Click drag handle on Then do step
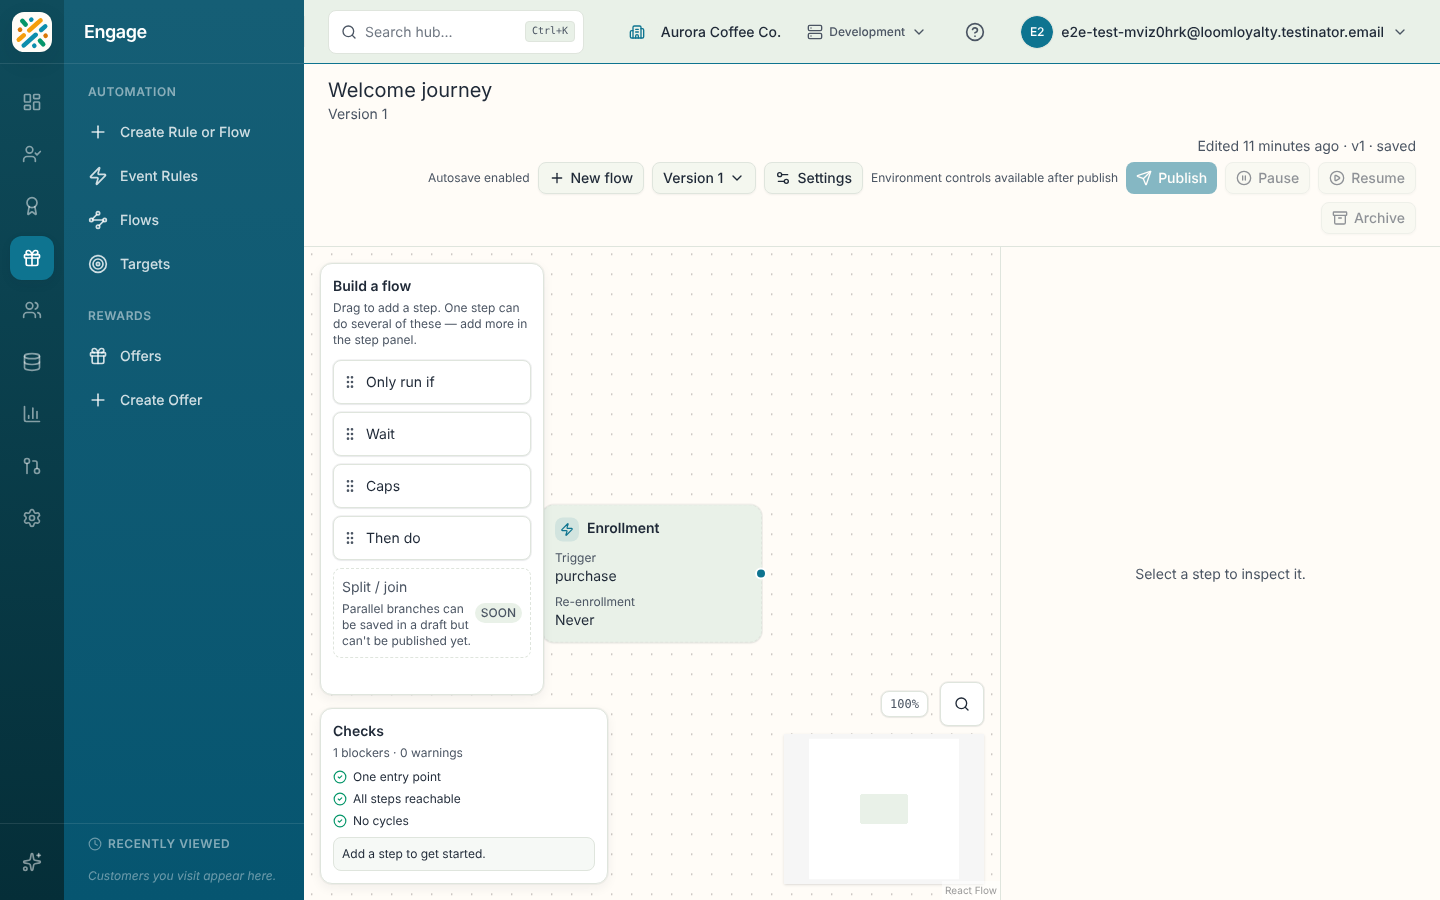 tap(350, 538)
